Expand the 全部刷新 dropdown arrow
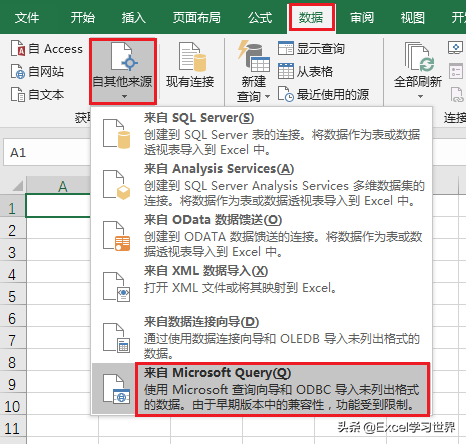This screenshot has height=444, width=466. [420, 97]
